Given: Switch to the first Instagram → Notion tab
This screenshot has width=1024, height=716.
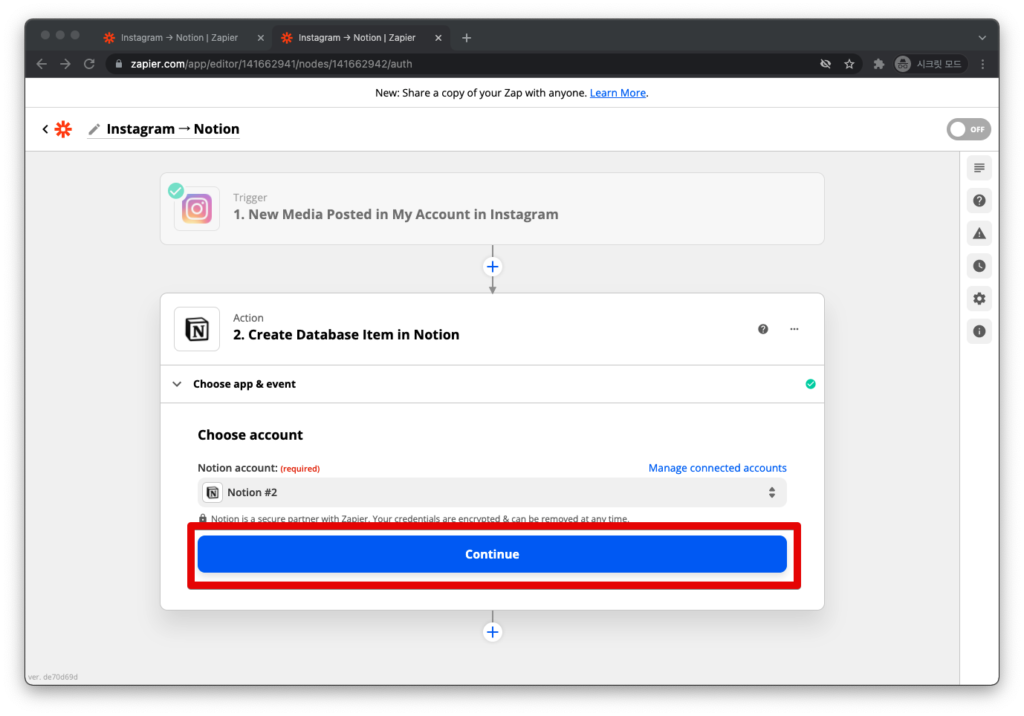Looking at the screenshot, I should (179, 38).
